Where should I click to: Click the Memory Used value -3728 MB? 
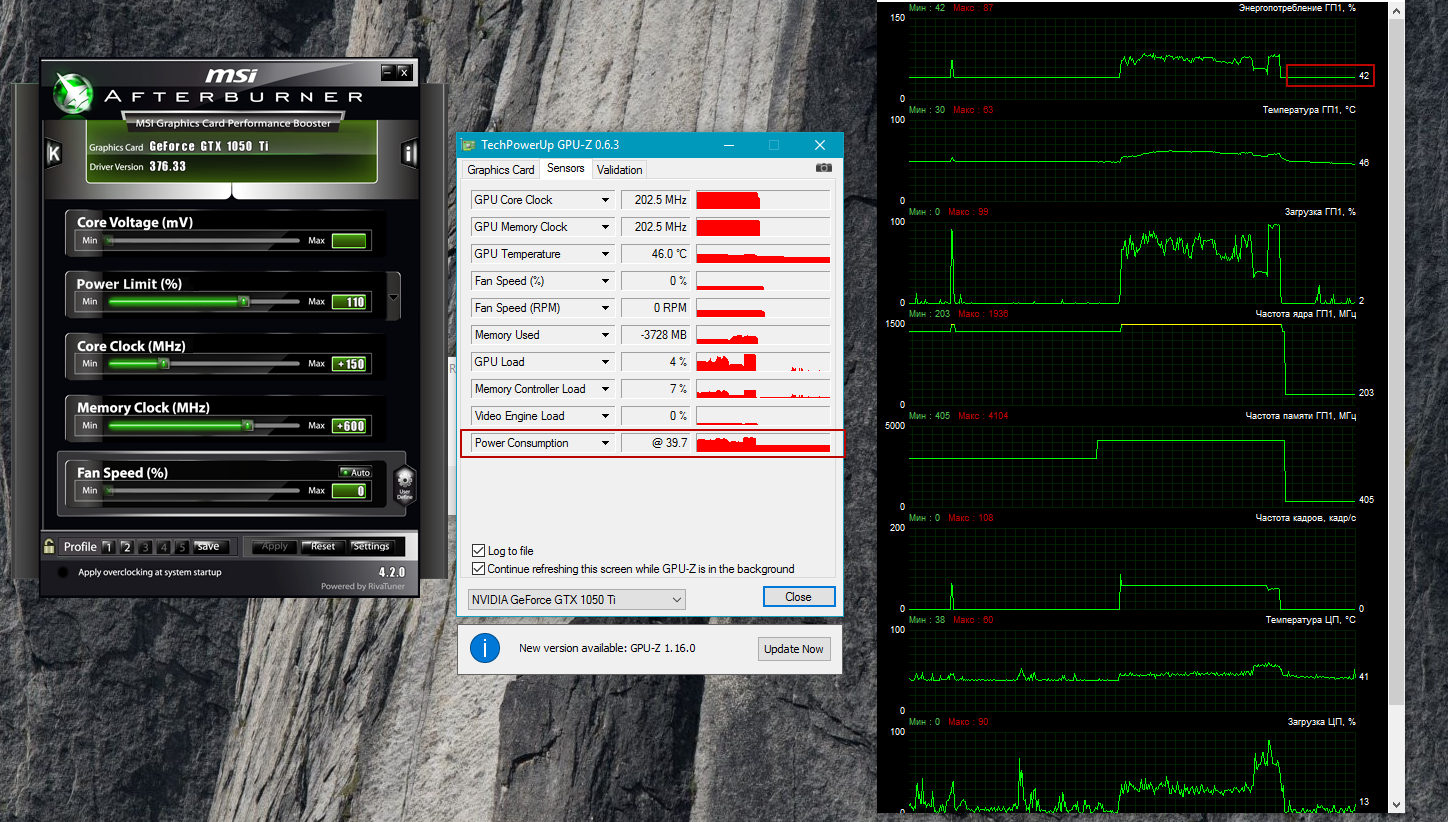(x=655, y=335)
